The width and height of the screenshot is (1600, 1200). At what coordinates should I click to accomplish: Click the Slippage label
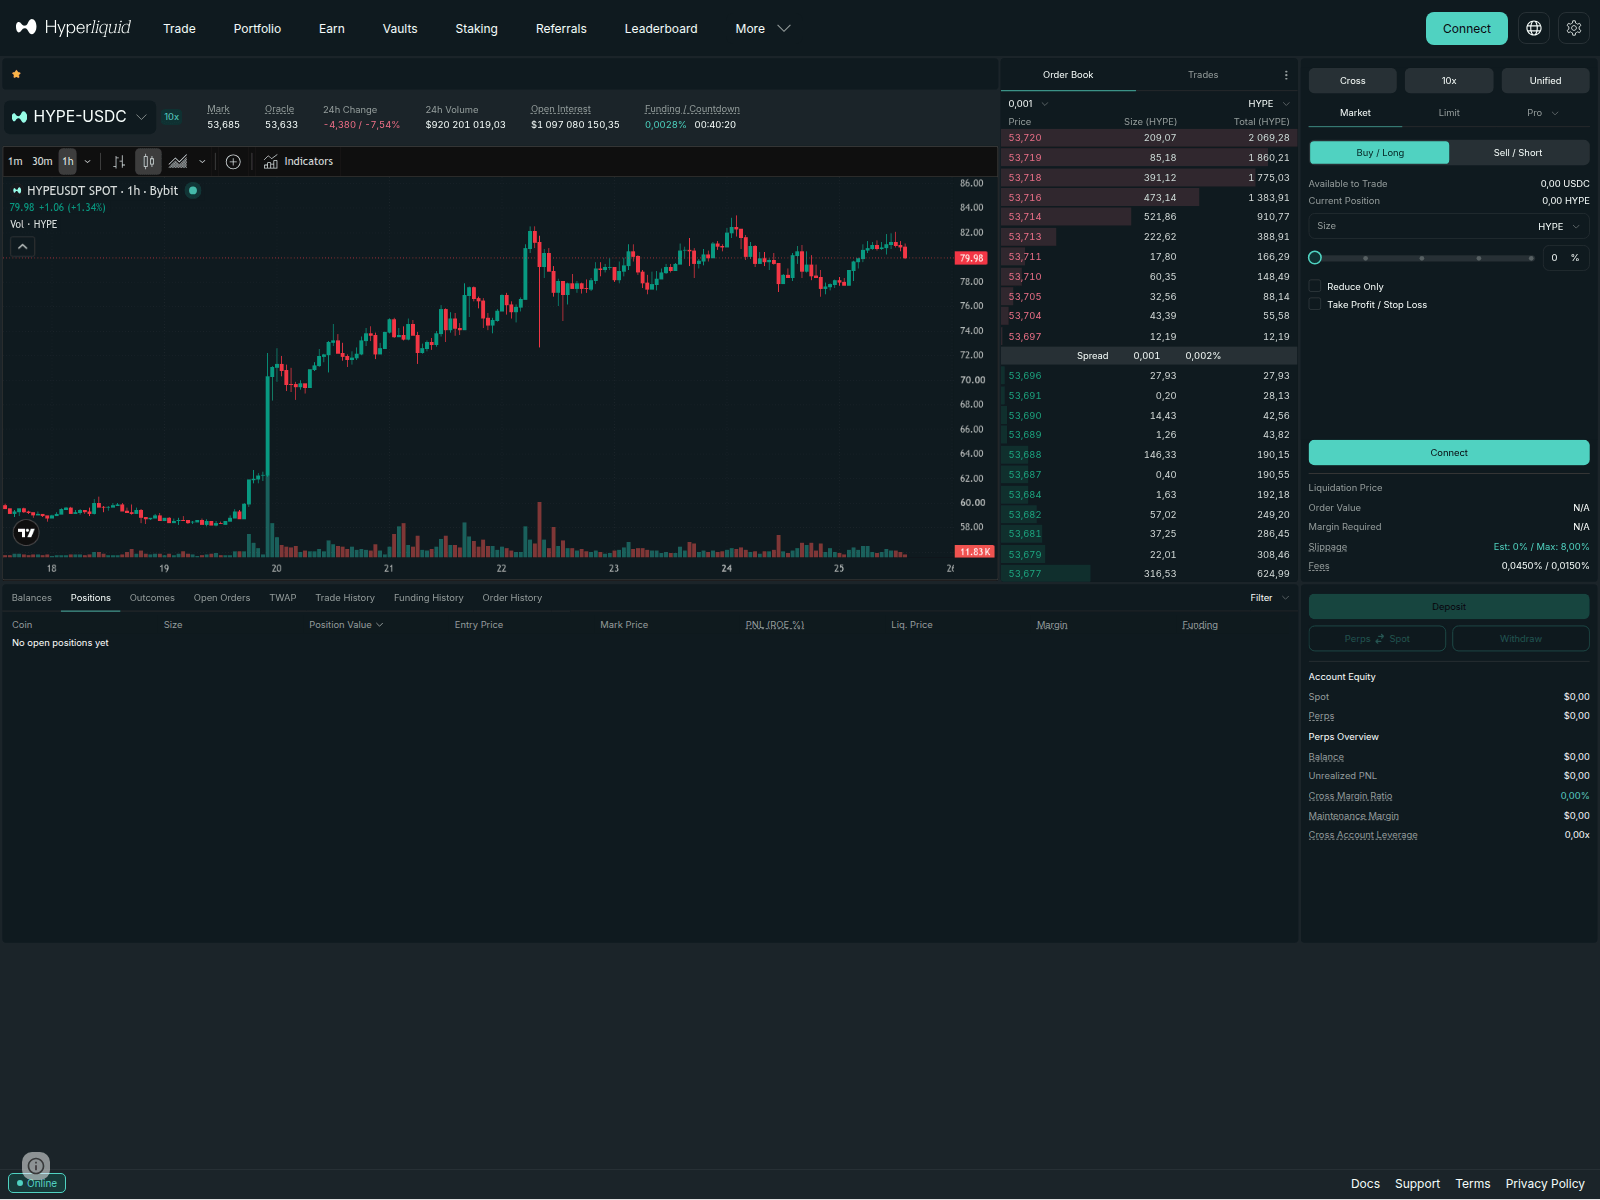coord(1328,547)
